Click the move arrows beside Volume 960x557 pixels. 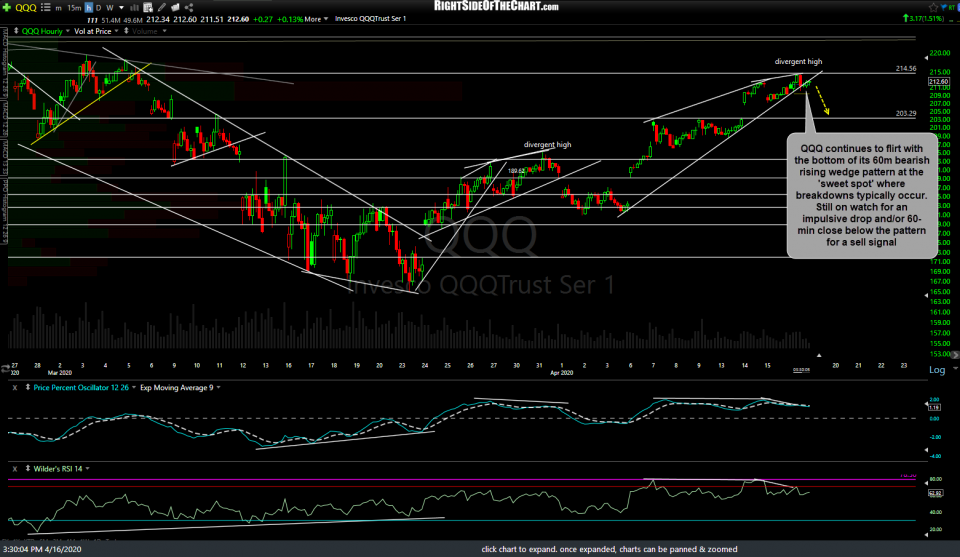click(127, 31)
